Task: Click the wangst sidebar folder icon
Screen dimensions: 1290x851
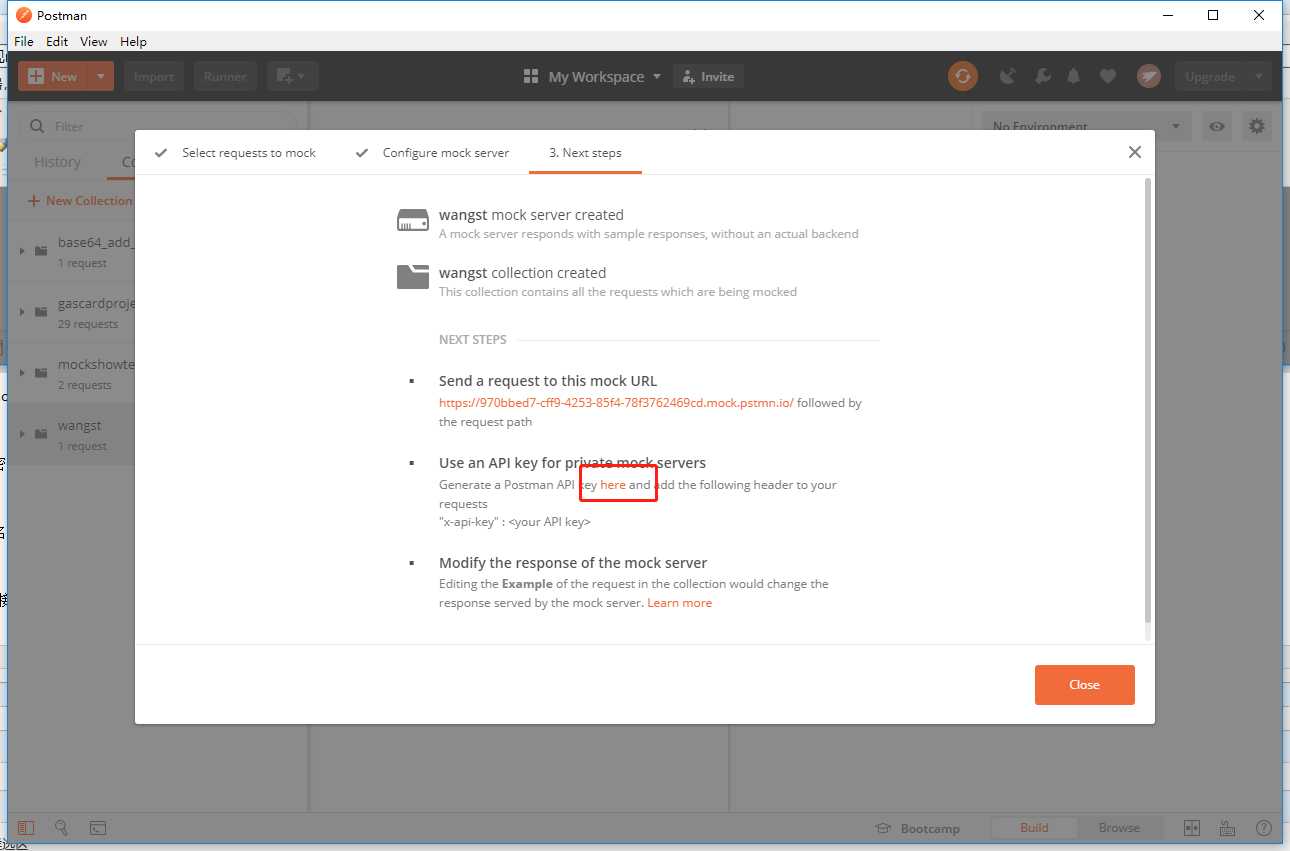Action: pyautogui.click(x=41, y=434)
